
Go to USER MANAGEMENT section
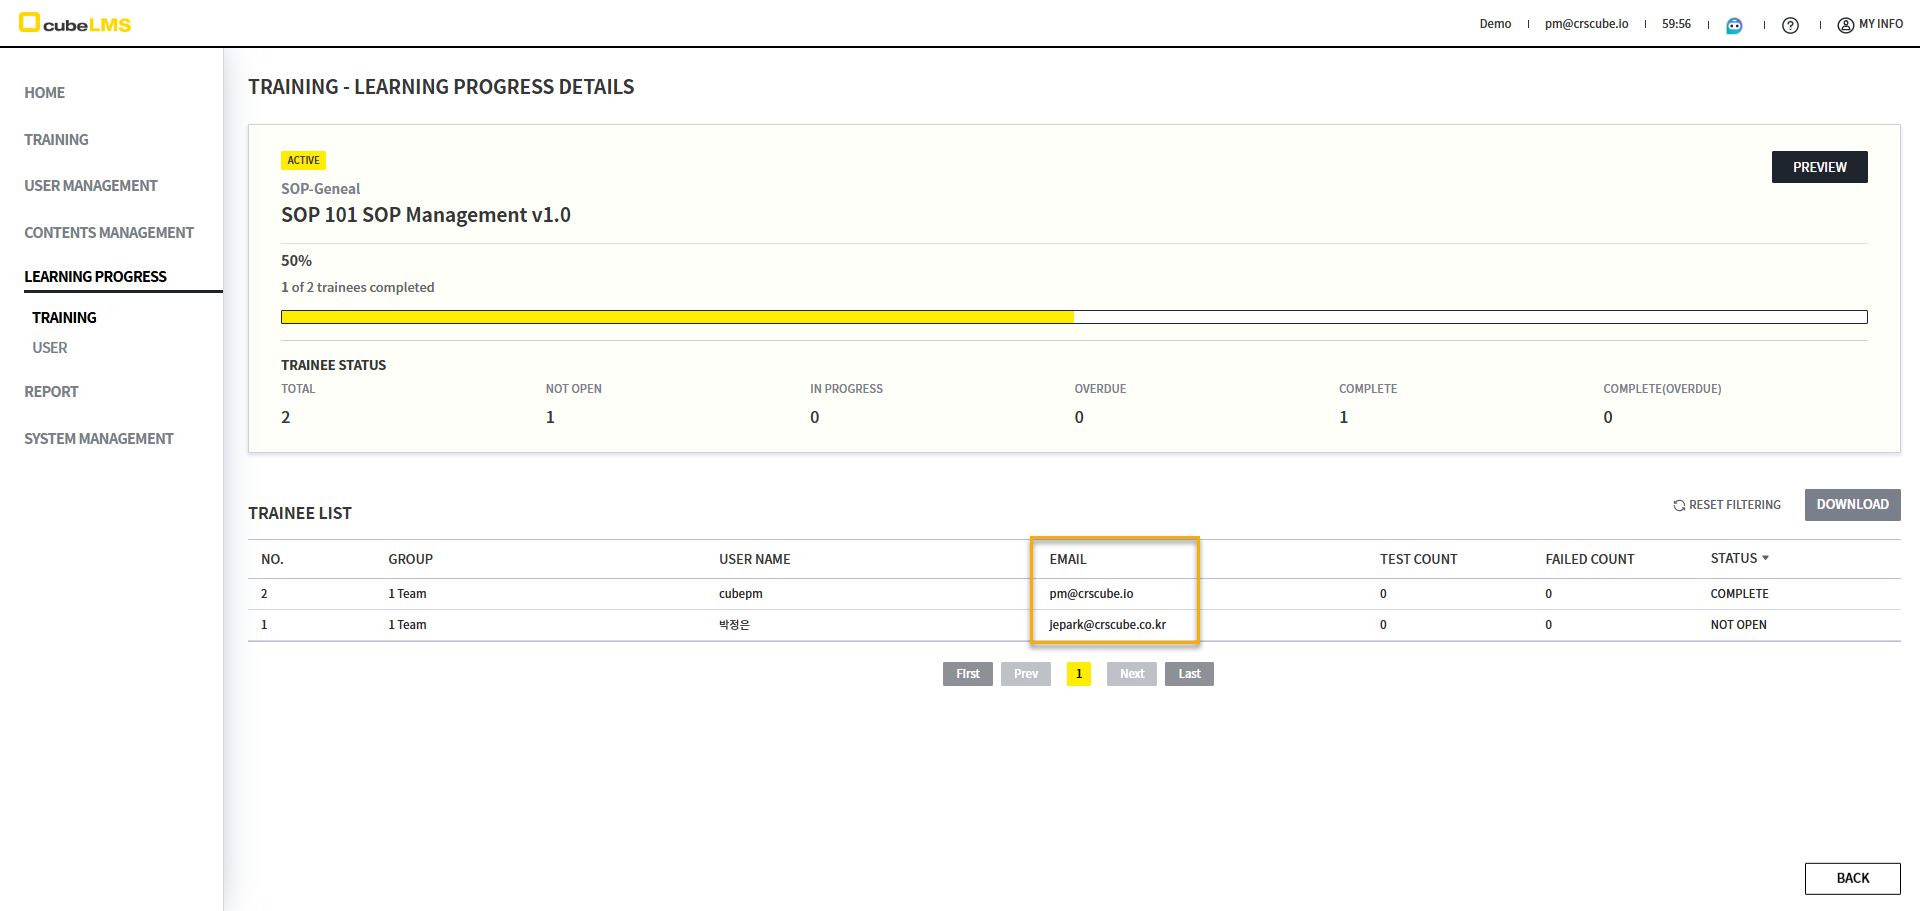click(91, 186)
